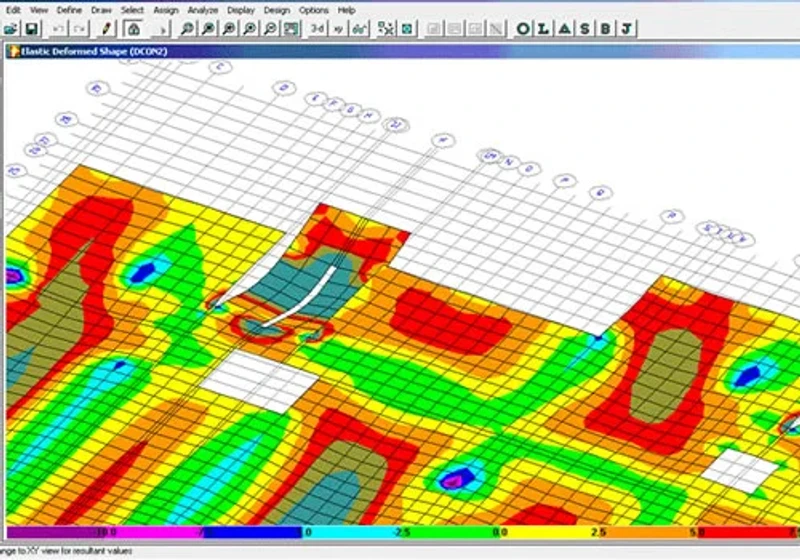Image resolution: width=800 pixels, height=560 pixels.
Task: Click the last magnifier zoom icon before the pan view icon
Action: point(270,29)
